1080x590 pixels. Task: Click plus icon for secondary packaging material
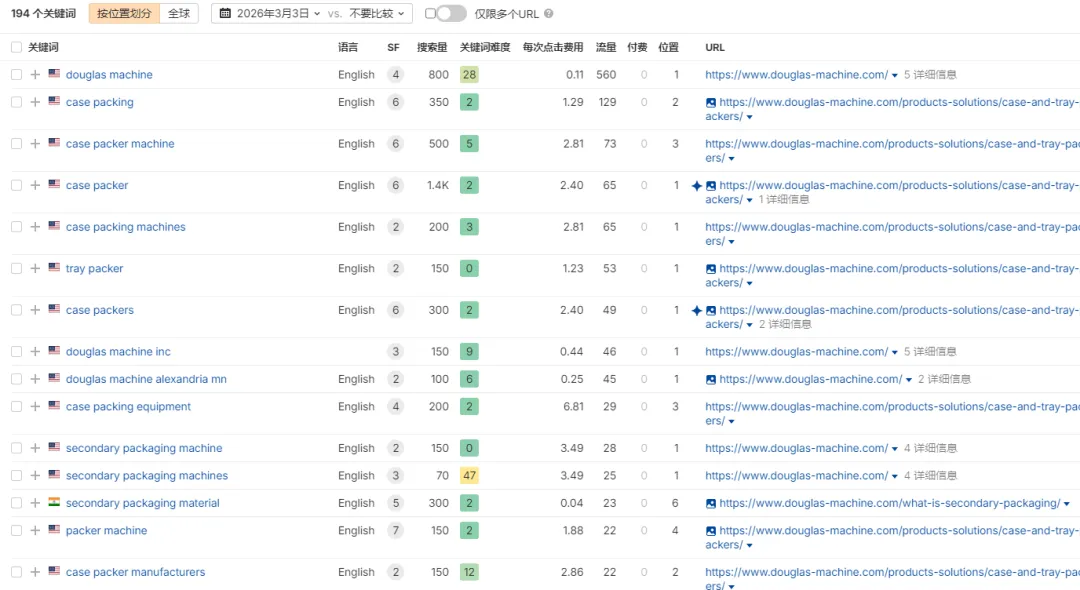35,503
